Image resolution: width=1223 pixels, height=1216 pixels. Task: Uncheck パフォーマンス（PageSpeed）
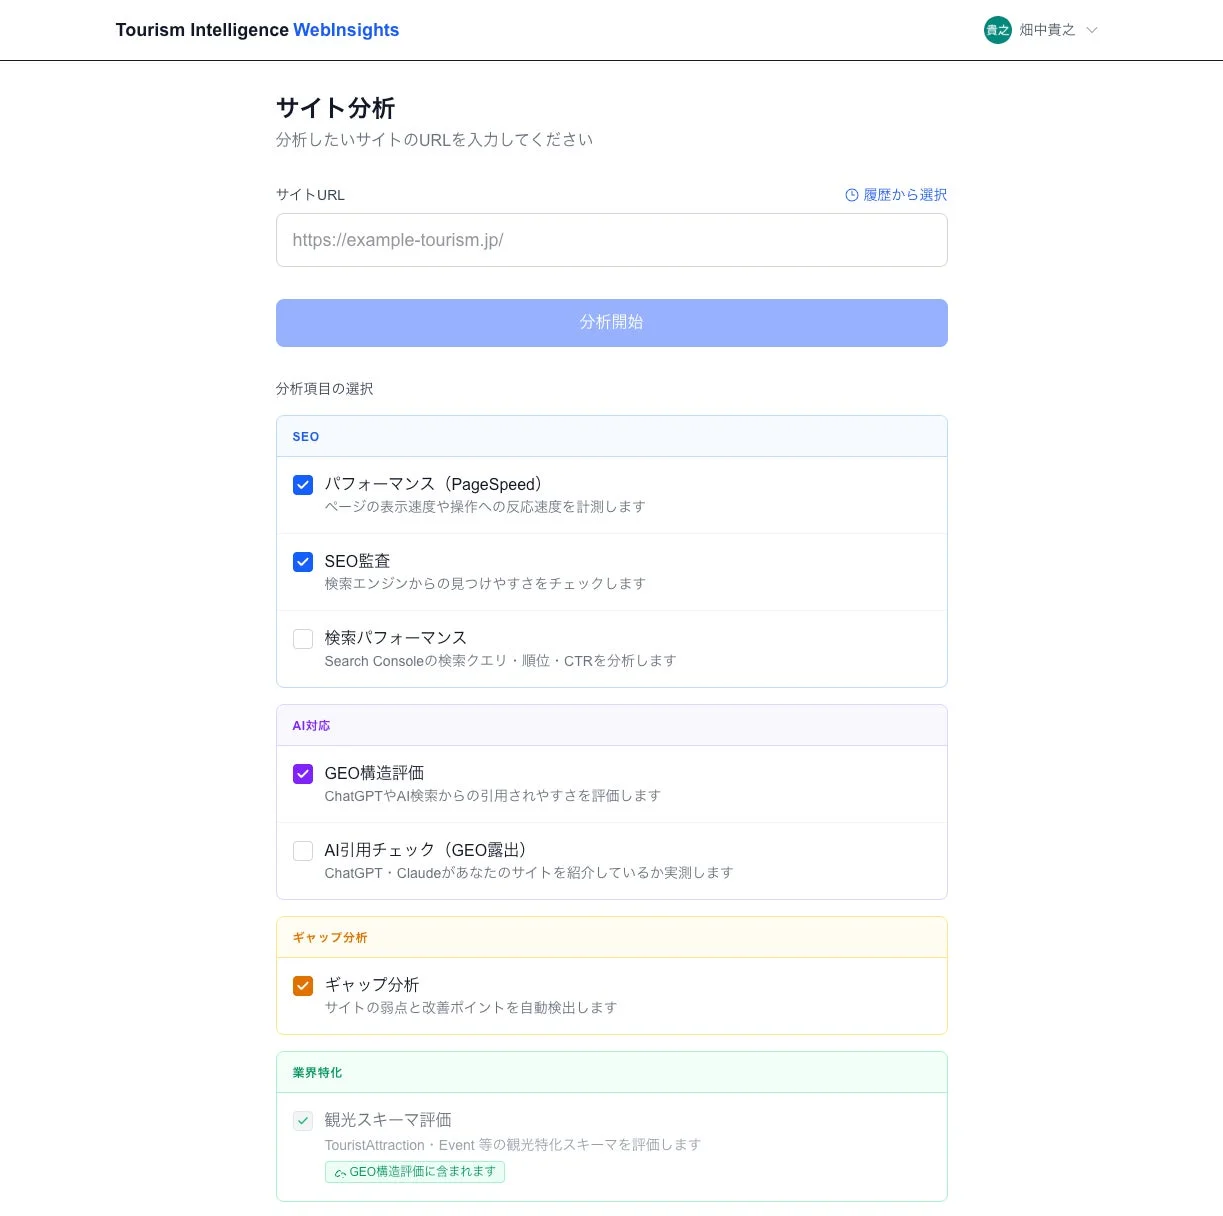pyautogui.click(x=303, y=485)
